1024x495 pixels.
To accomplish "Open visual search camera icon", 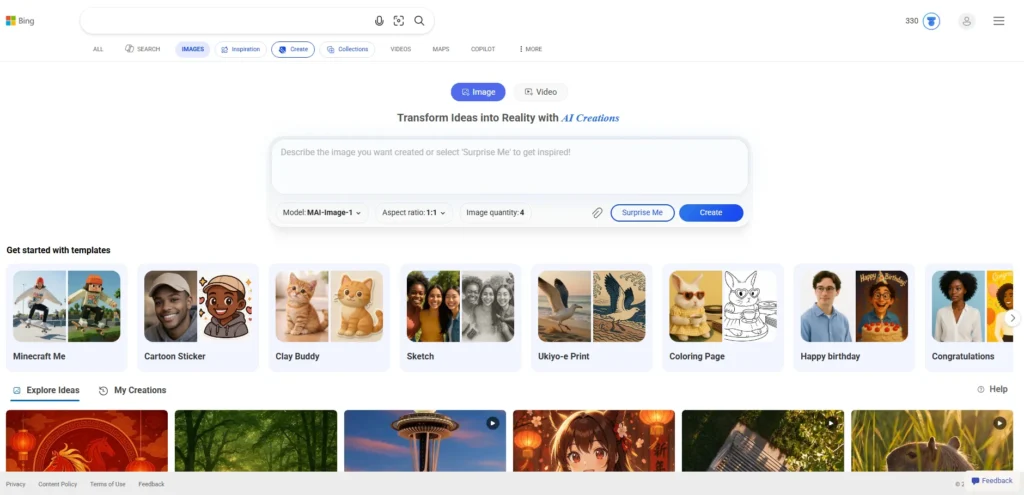I will pos(399,21).
